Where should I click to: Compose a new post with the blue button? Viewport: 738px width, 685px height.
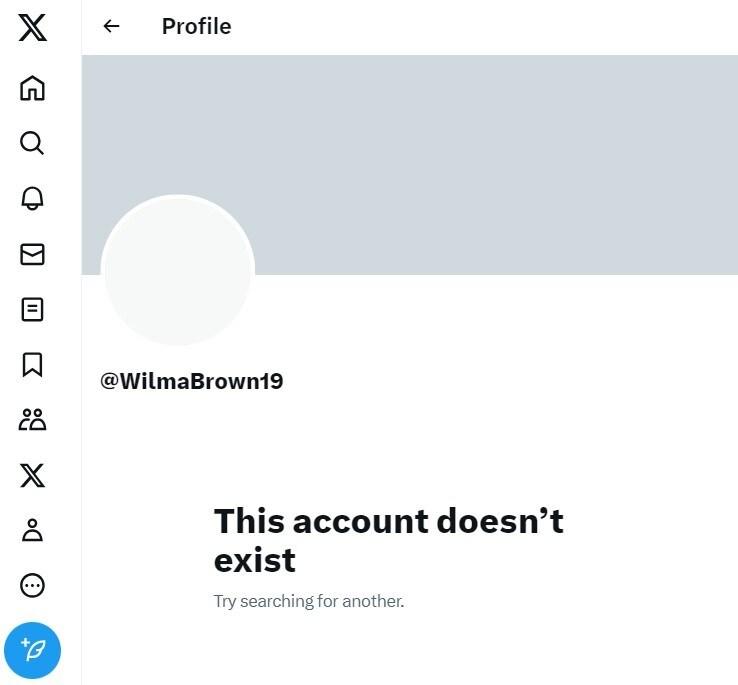(x=32, y=650)
